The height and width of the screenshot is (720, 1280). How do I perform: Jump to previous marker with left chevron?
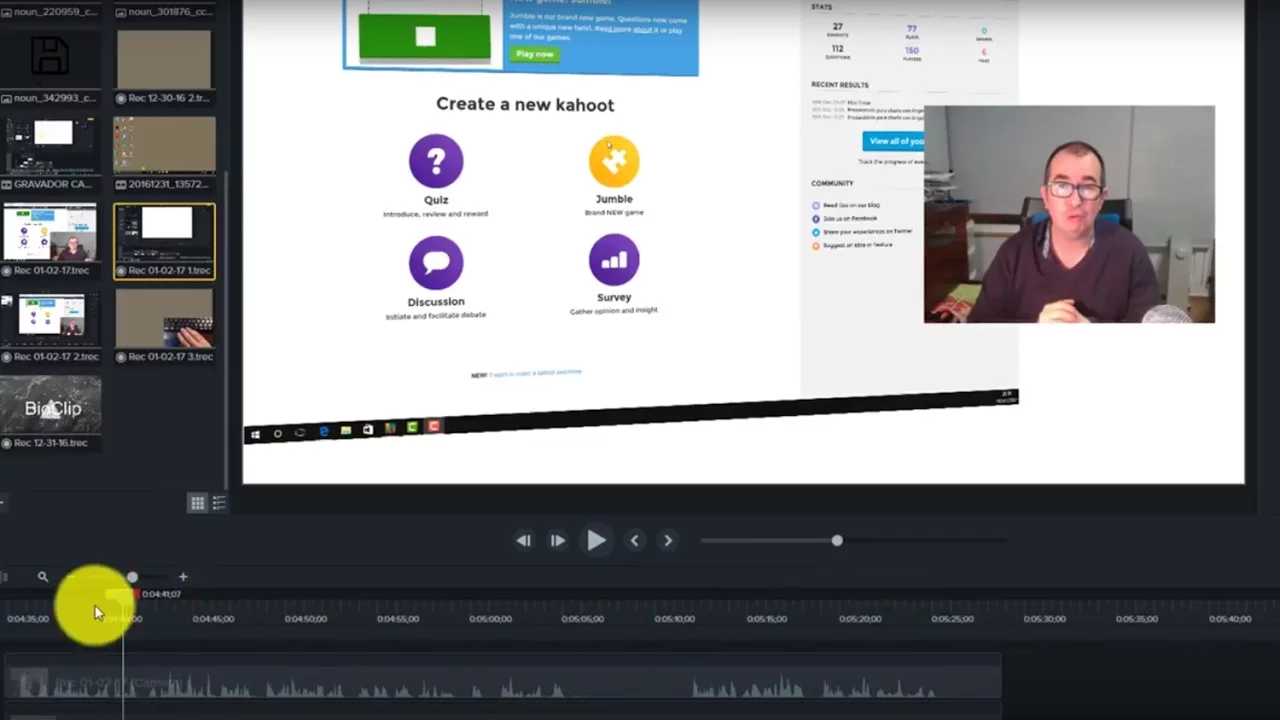[x=634, y=540]
